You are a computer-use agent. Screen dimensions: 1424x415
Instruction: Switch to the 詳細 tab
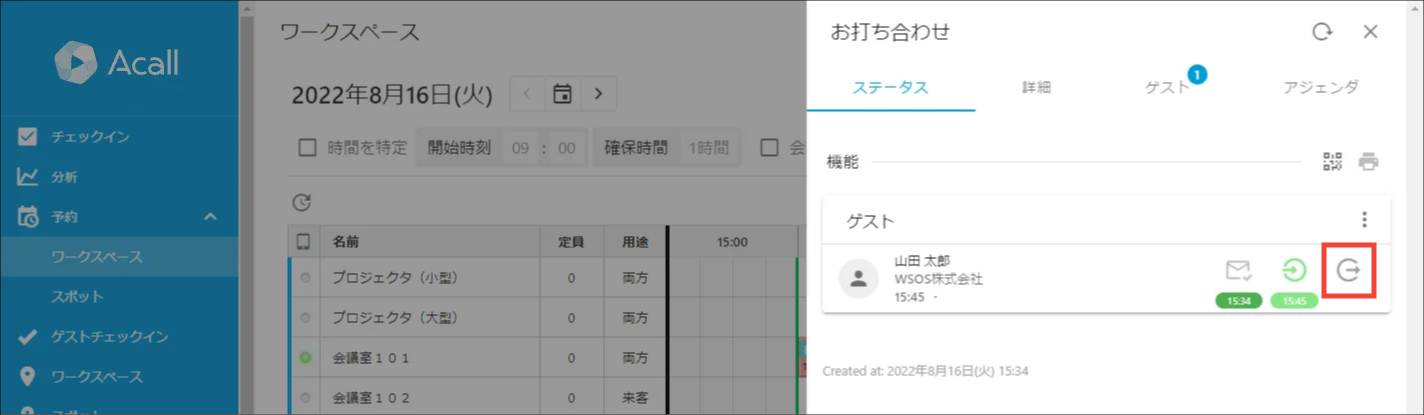pos(1036,87)
